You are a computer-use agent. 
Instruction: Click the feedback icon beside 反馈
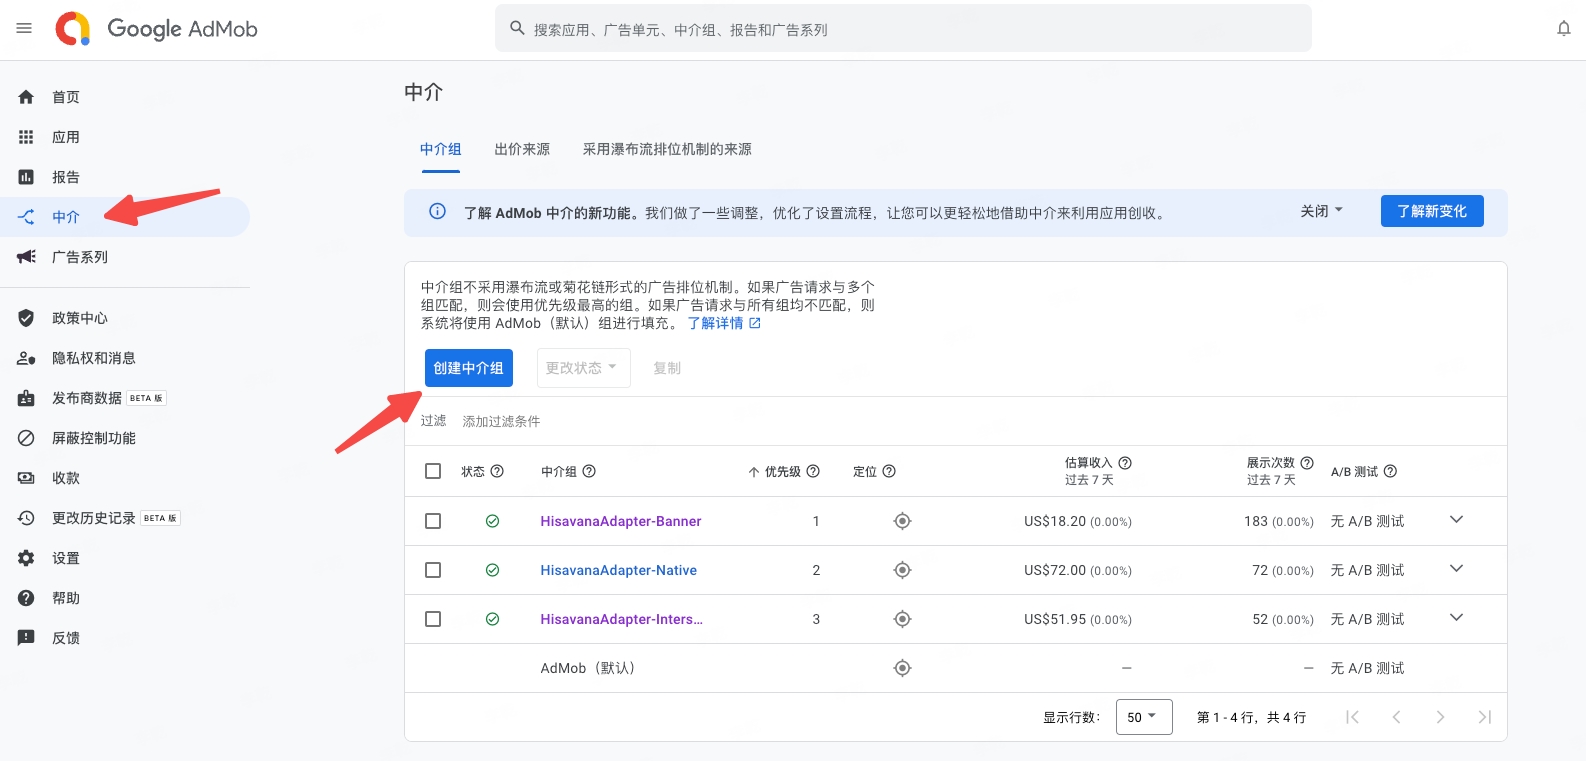[26, 638]
